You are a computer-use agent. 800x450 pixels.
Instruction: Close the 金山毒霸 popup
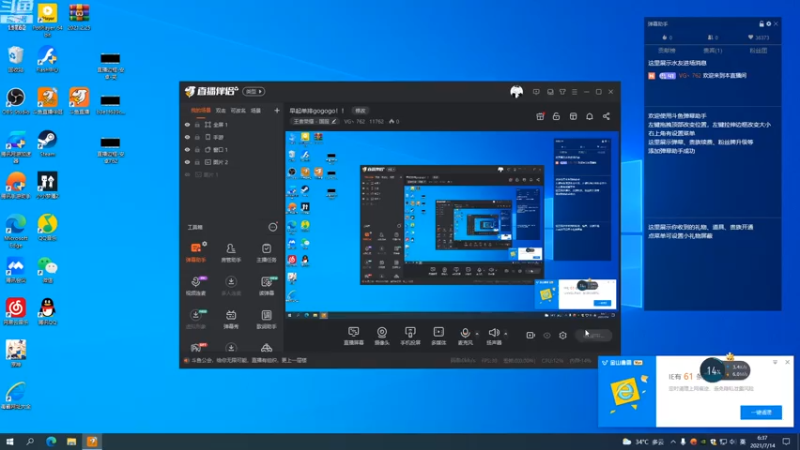point(787,362)
